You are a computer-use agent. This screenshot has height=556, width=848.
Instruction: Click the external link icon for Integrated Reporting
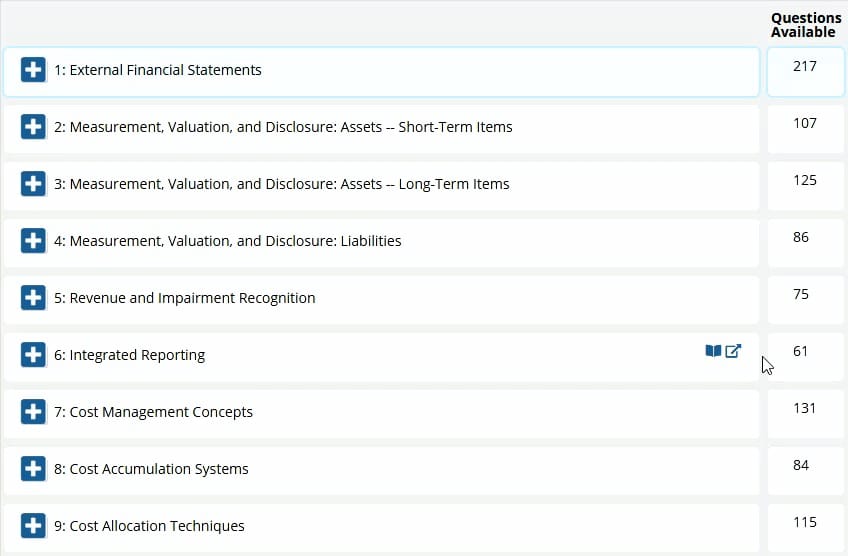click(x=733, y=351)
